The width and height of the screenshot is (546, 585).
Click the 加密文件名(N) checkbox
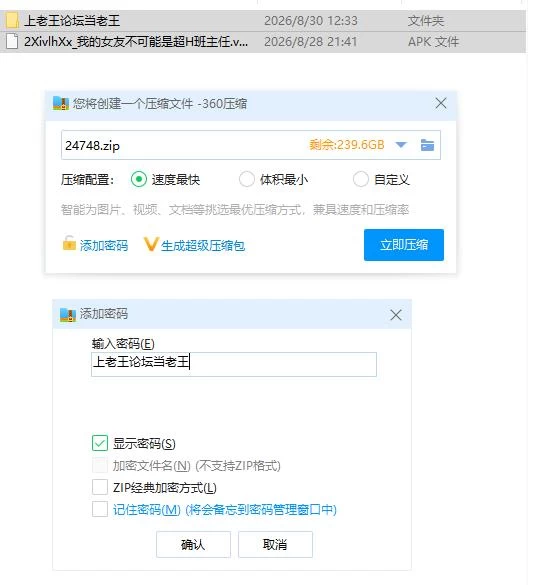[x=100, y=465]
